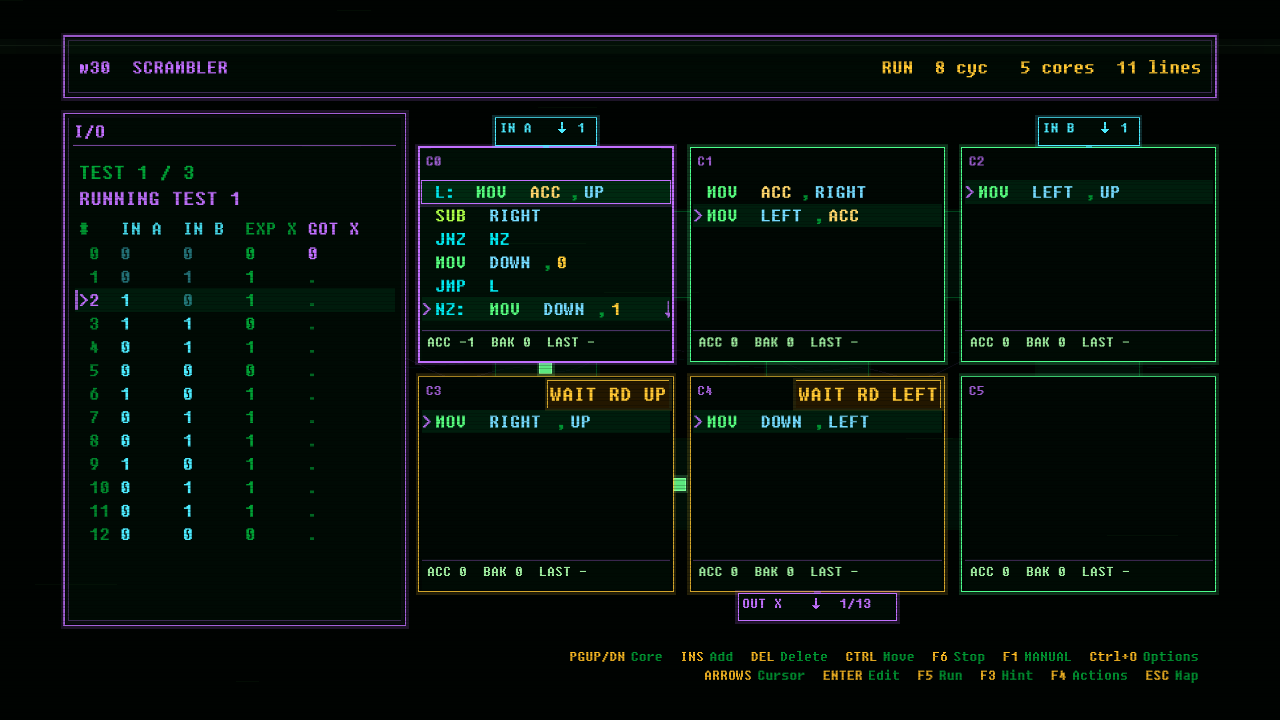Select 'MOV ACC, RIGHT' line in C1

point(817,192)
